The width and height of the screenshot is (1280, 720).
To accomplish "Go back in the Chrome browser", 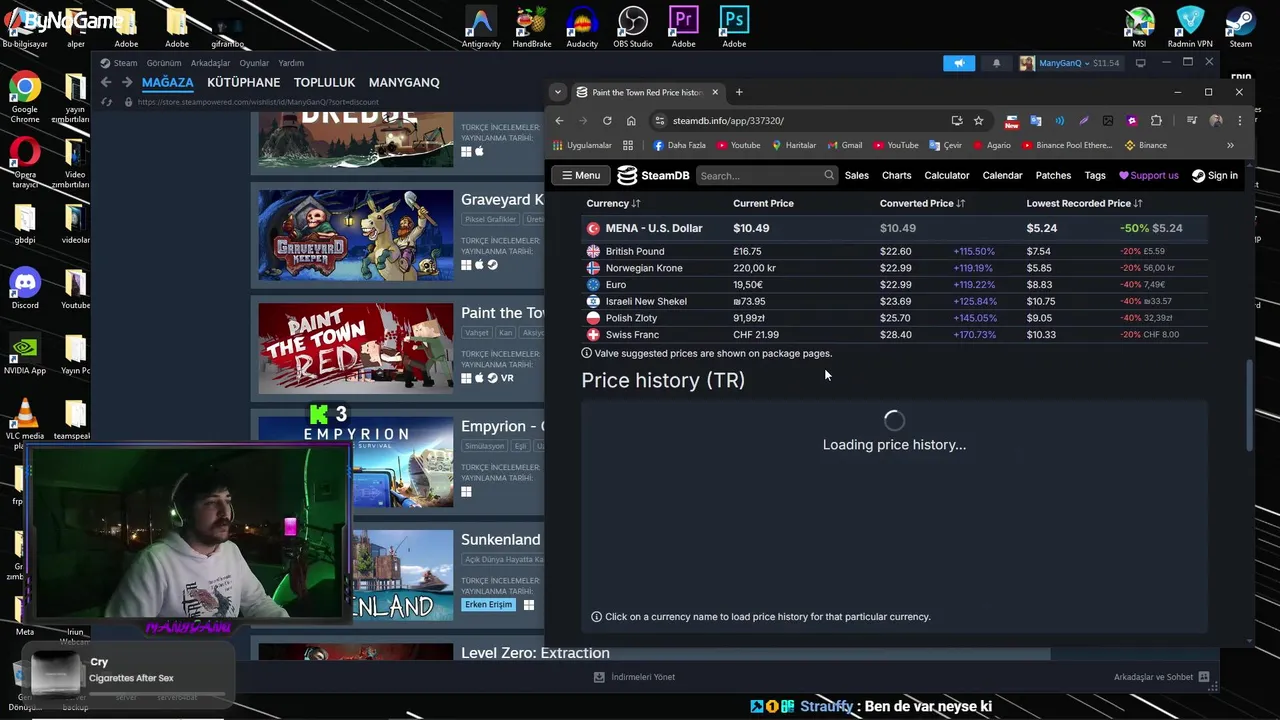I will coord(559,120).
